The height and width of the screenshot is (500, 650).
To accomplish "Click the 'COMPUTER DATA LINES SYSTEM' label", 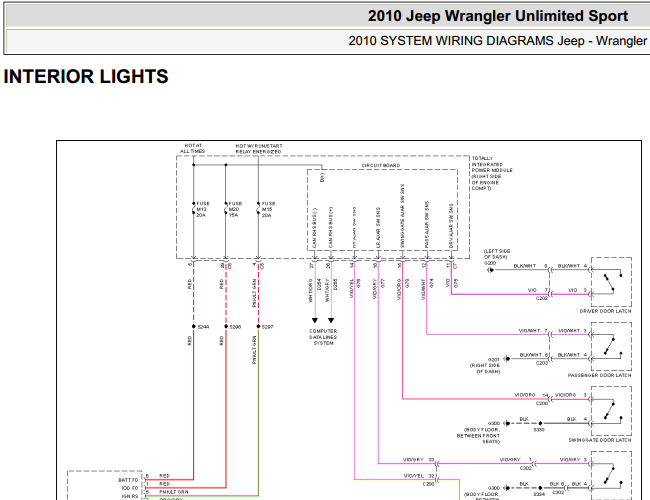I will tap(323, 337).
